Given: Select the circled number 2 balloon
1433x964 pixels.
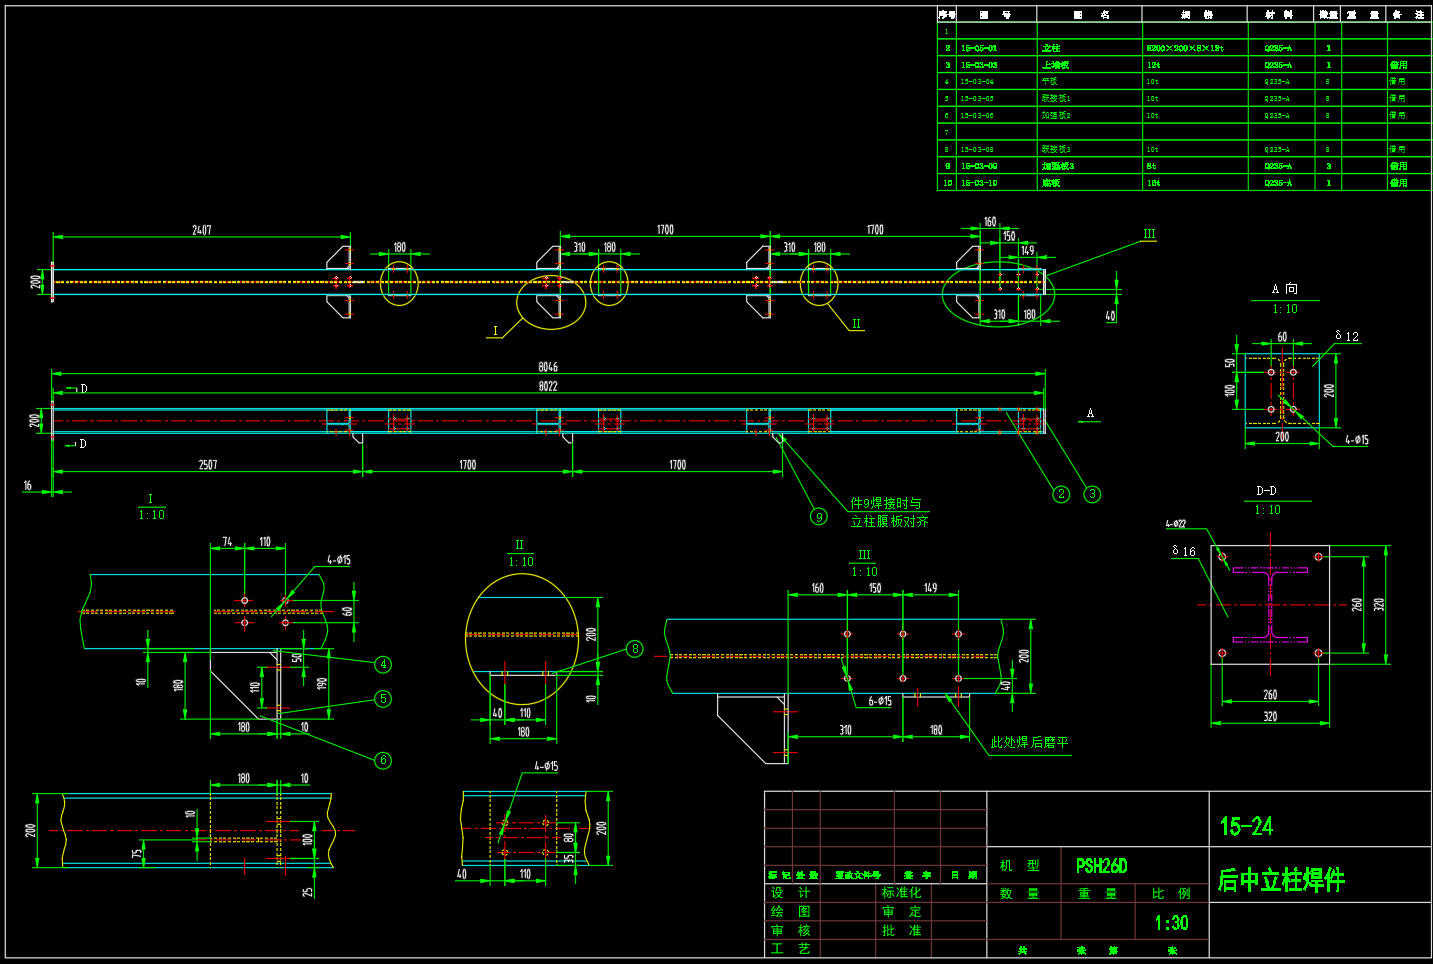Looking at the screenshot, I should (1061, 494).
